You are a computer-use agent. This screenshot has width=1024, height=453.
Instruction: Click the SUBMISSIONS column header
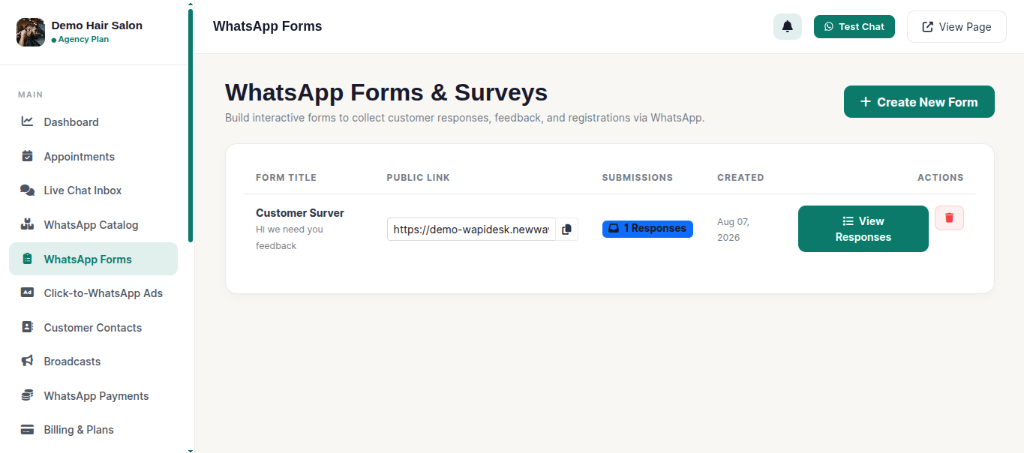[x=637, y=178]
